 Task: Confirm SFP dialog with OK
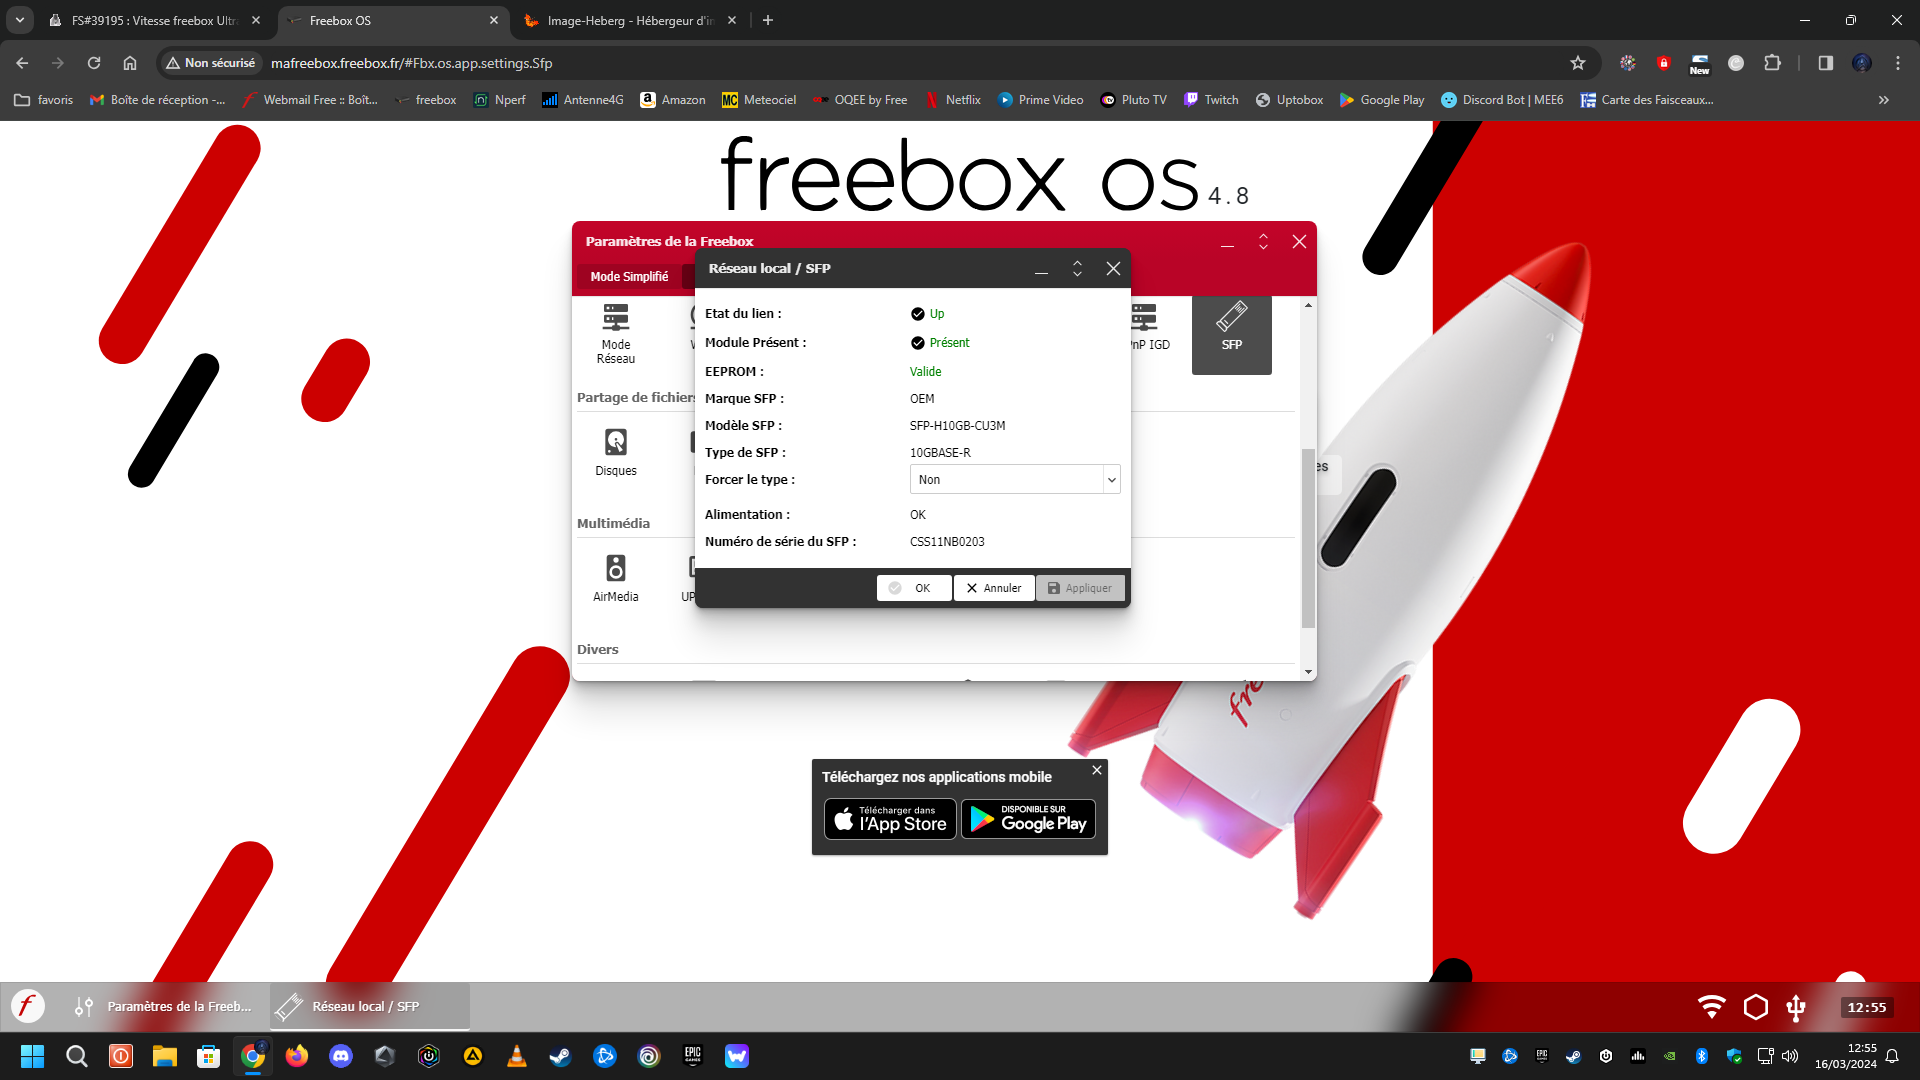[x=914, y=588]
